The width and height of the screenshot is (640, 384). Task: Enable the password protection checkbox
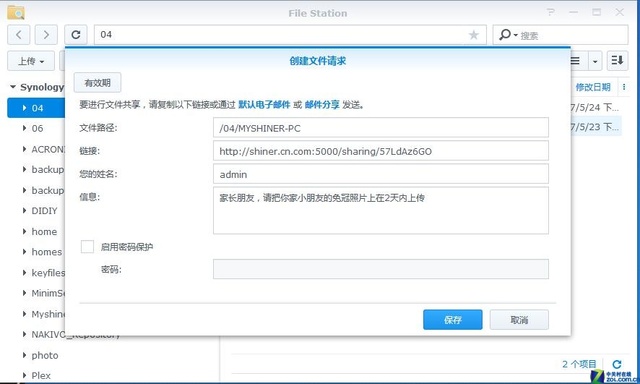87,246
